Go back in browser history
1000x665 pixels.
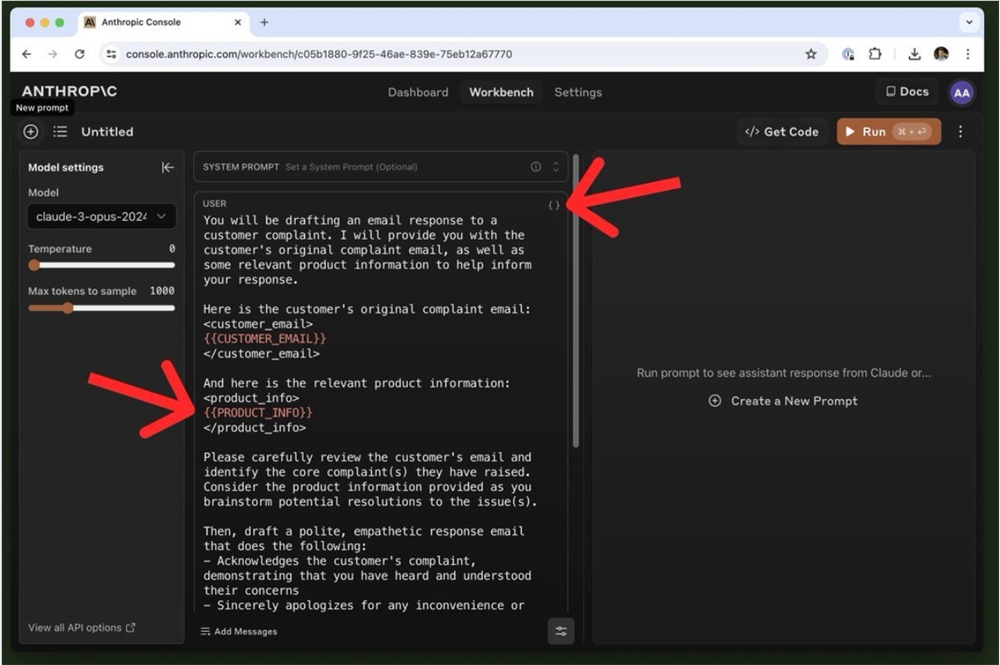pyautogui.click(x=26, y=54)
